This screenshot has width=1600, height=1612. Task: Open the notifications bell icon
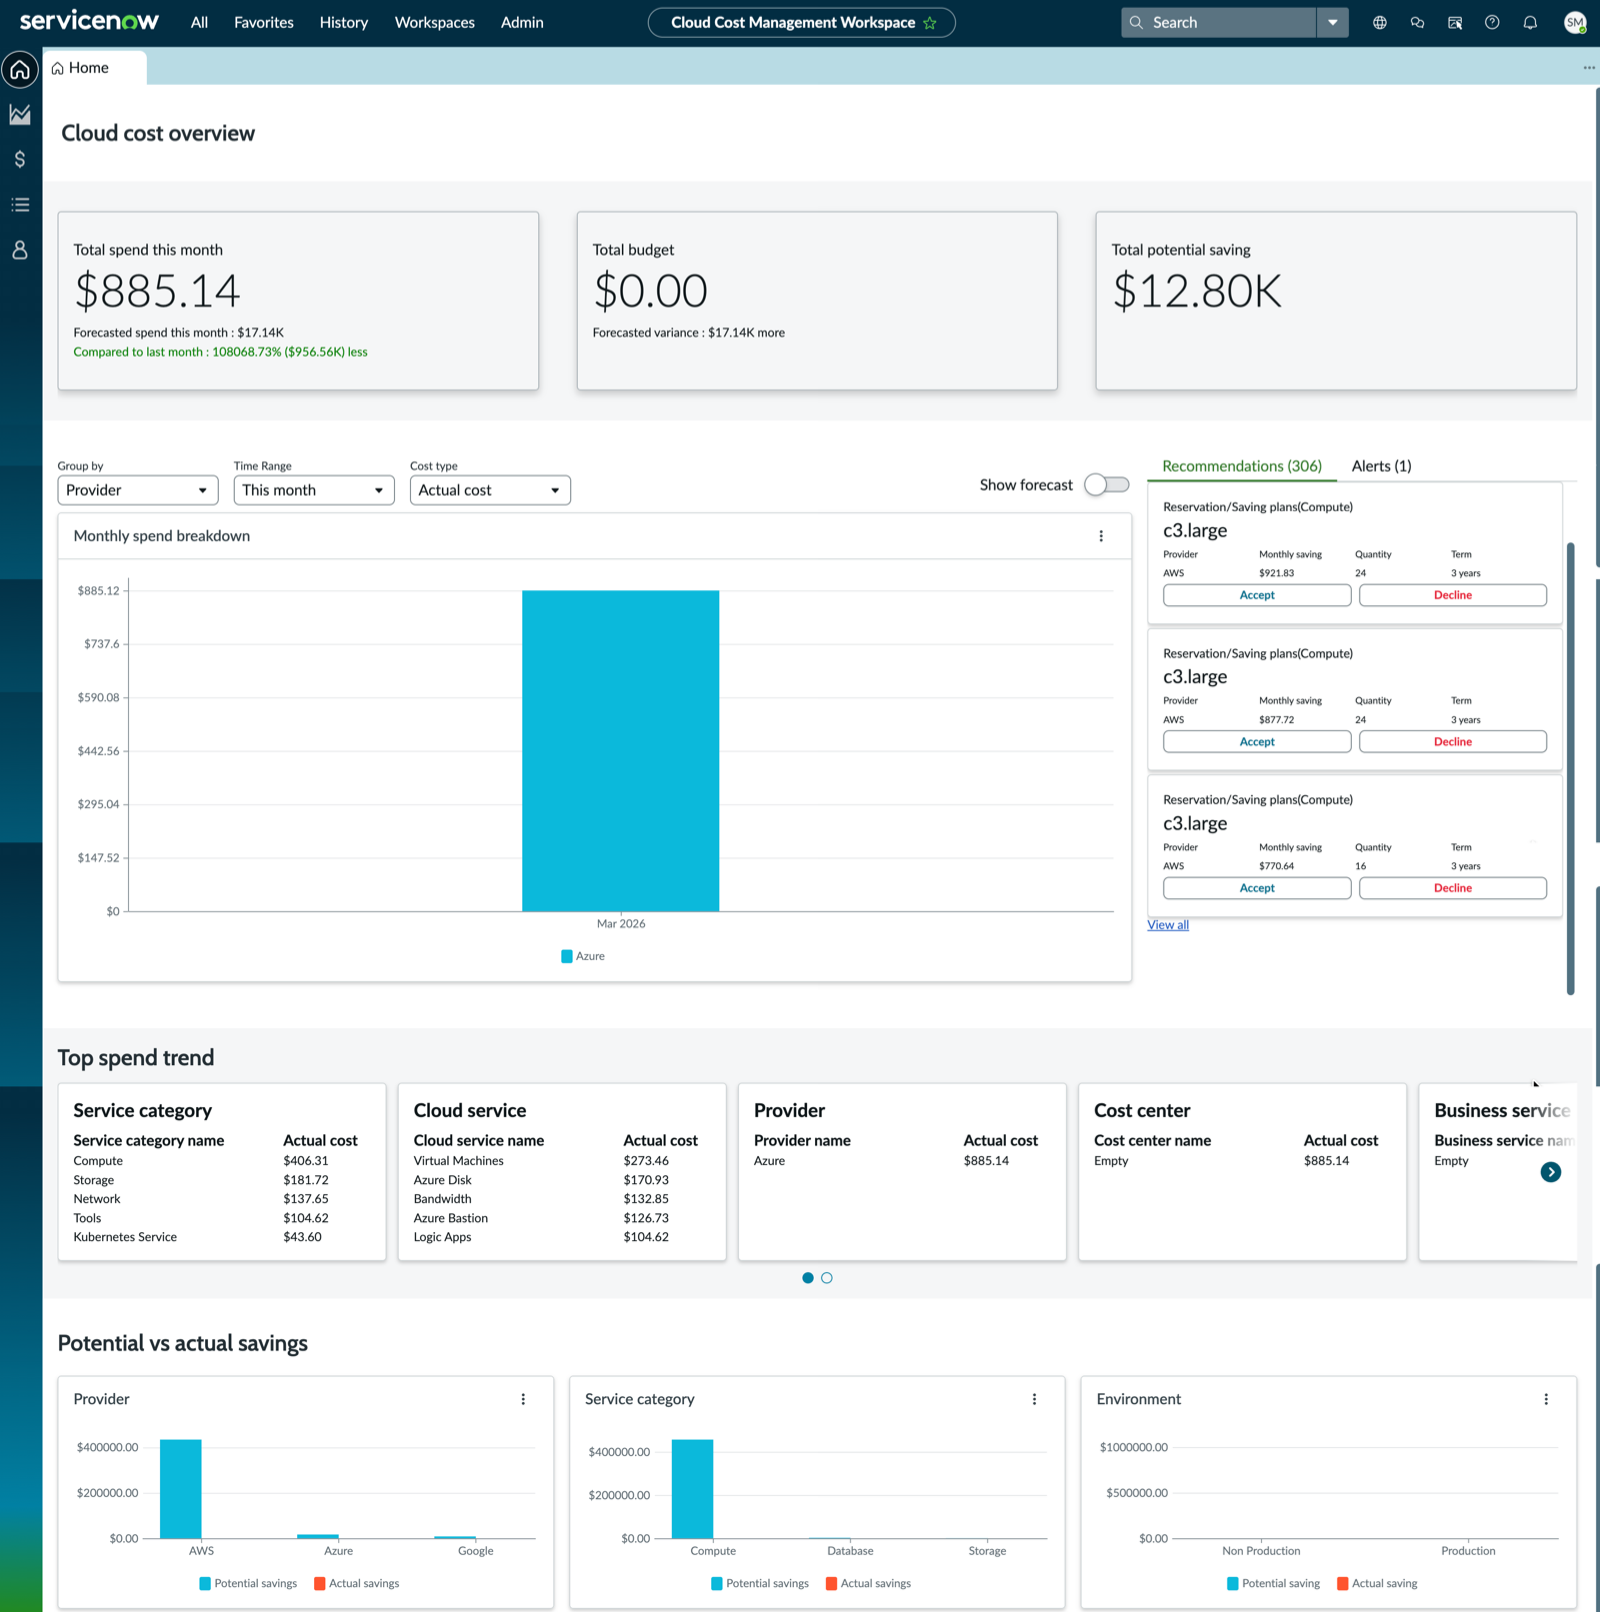pyautogui.click(x=1530, y=23)
